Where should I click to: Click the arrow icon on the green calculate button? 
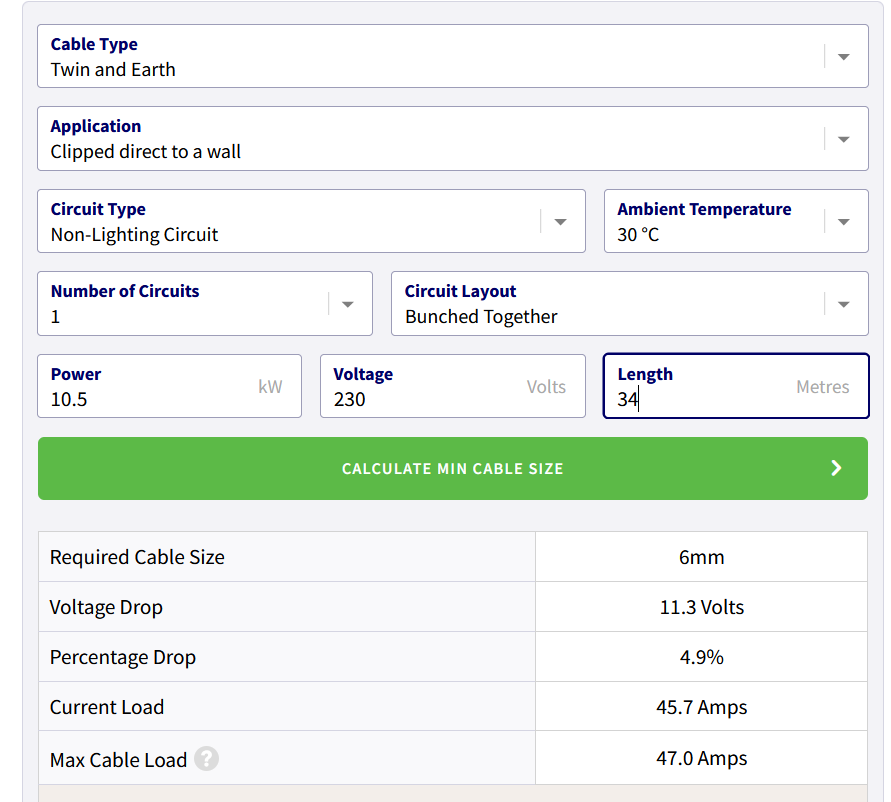(836, 468)
